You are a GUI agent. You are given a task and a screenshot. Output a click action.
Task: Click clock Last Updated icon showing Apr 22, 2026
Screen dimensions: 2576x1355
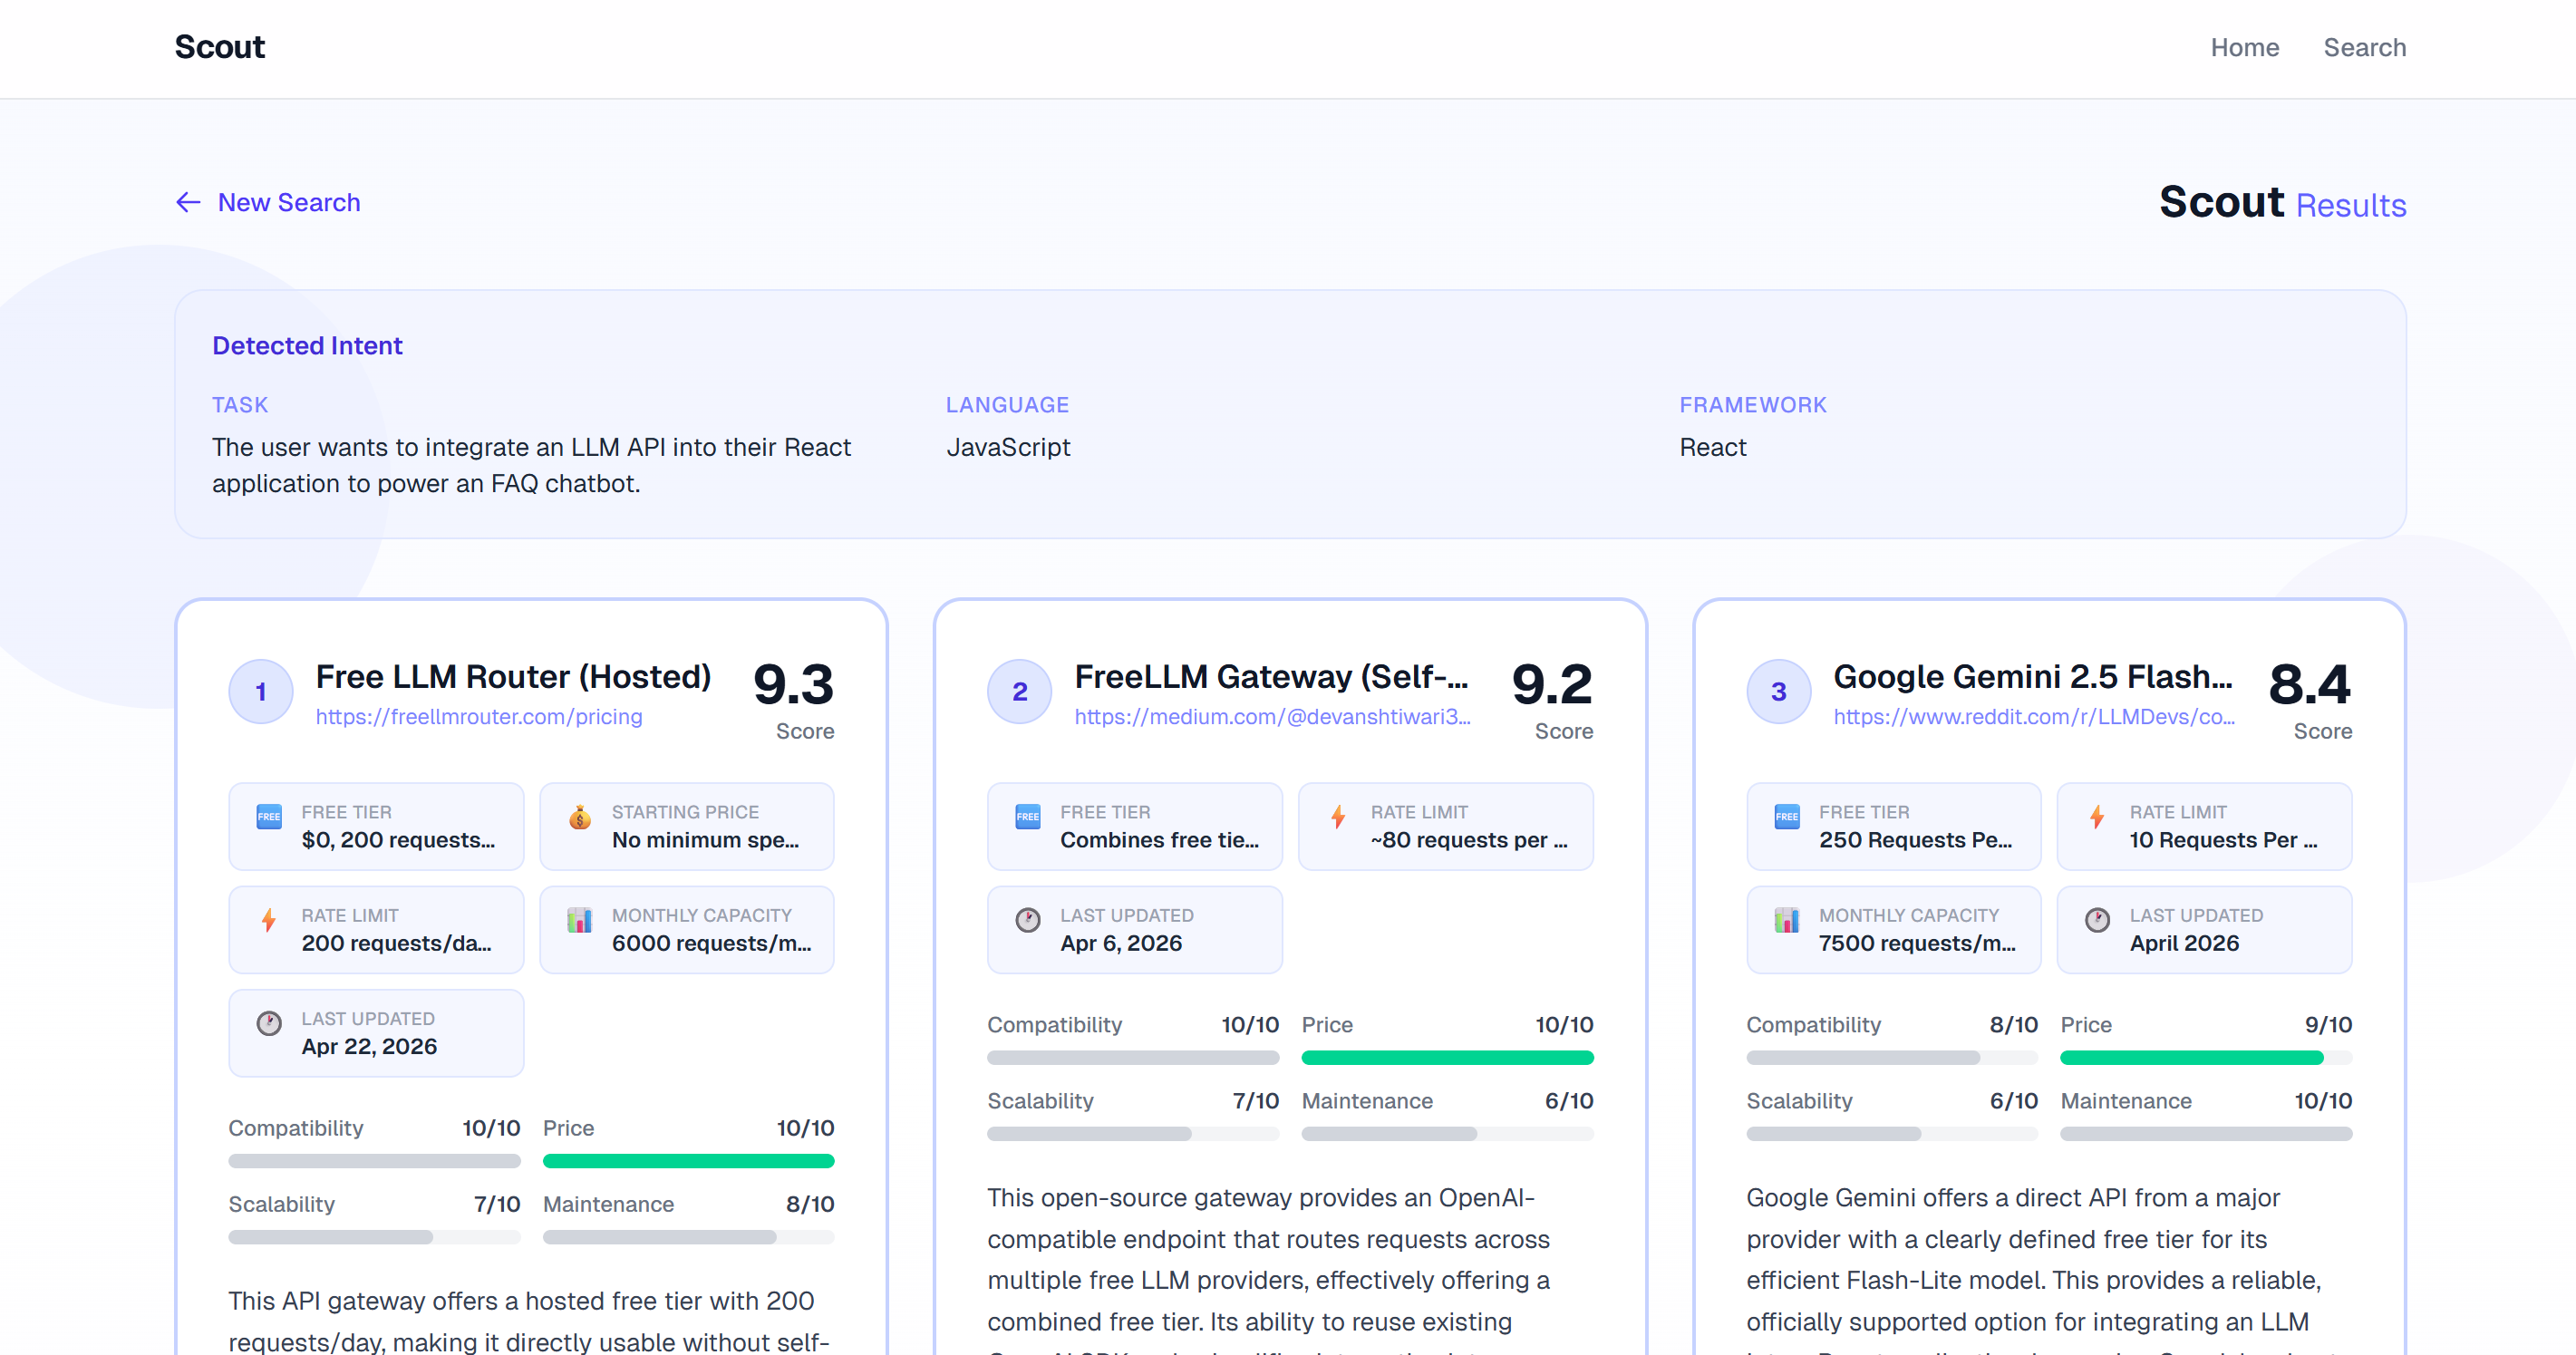tap(269, 1023)
